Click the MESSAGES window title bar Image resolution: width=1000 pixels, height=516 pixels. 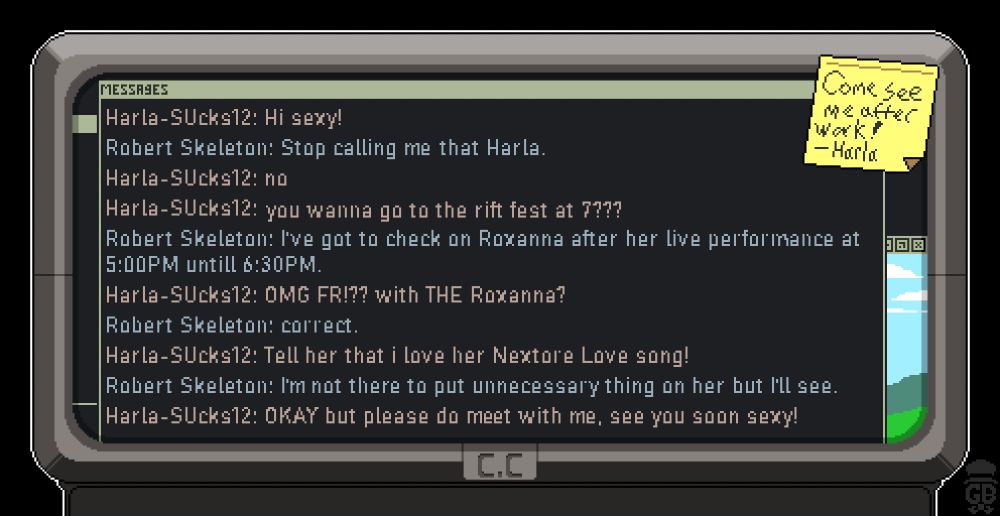click(x=457, y=90)
